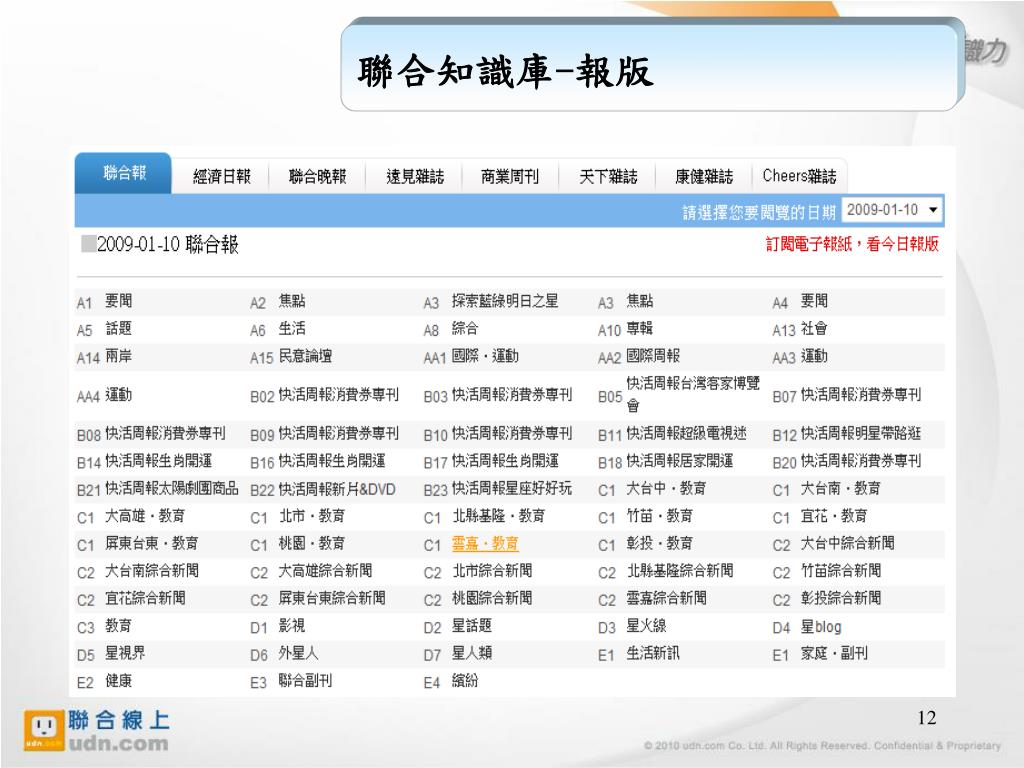Image resolution: width=1024 pixels, height=768 pixels.
Task: Click the red 訂閱電子報紙，看今日報版 link
Action: pos(852,244)
